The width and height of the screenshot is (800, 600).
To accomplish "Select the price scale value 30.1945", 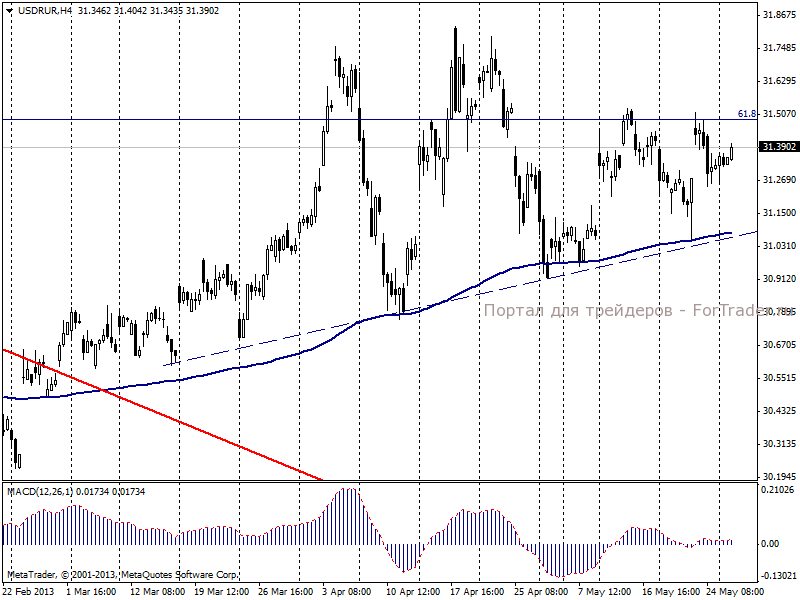I will [x=779, y=477].
